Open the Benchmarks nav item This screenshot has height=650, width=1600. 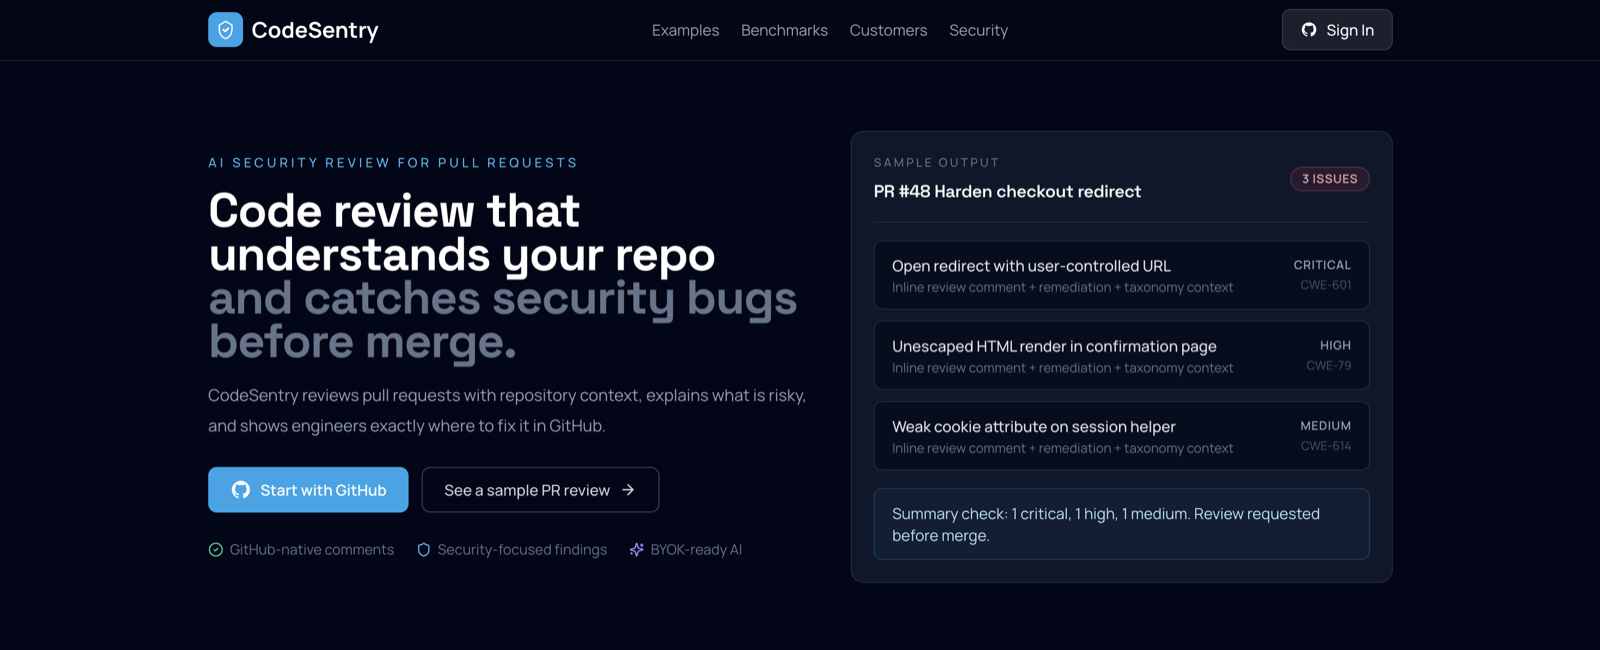coord(784,30)
